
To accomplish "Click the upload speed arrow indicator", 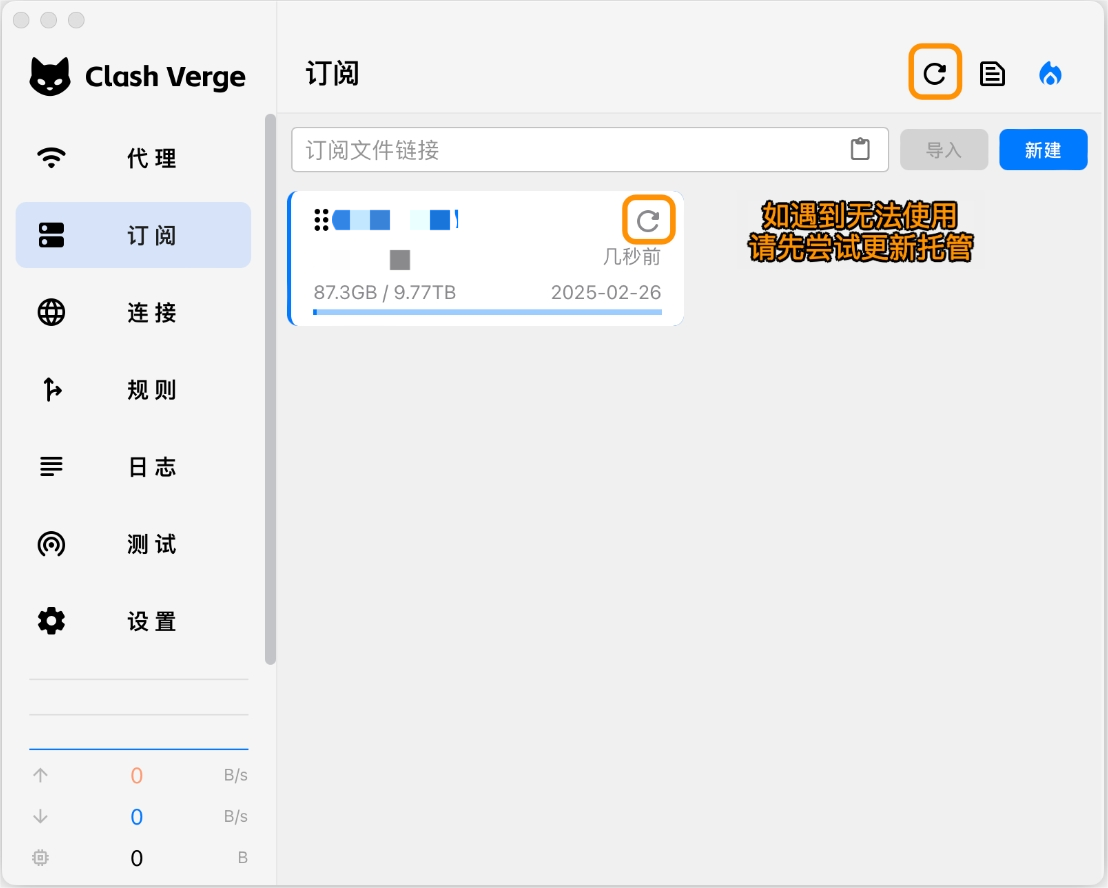I will pos(40,775).
